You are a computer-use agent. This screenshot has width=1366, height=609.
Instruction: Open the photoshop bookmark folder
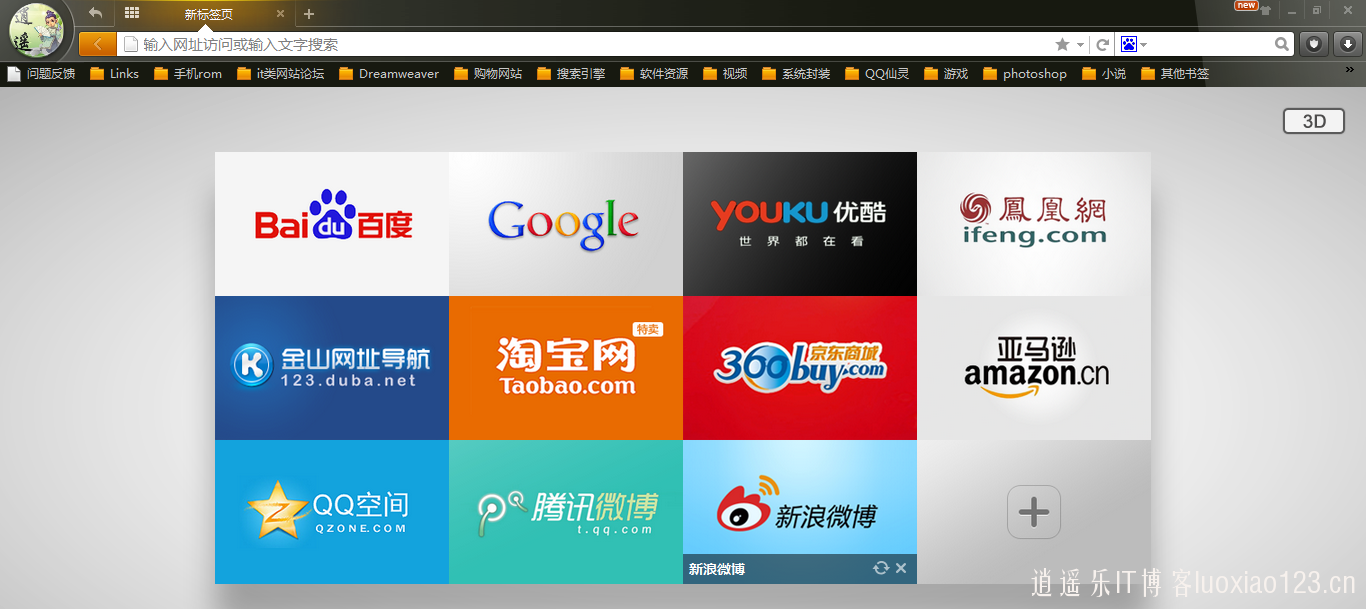[1025, 73]
